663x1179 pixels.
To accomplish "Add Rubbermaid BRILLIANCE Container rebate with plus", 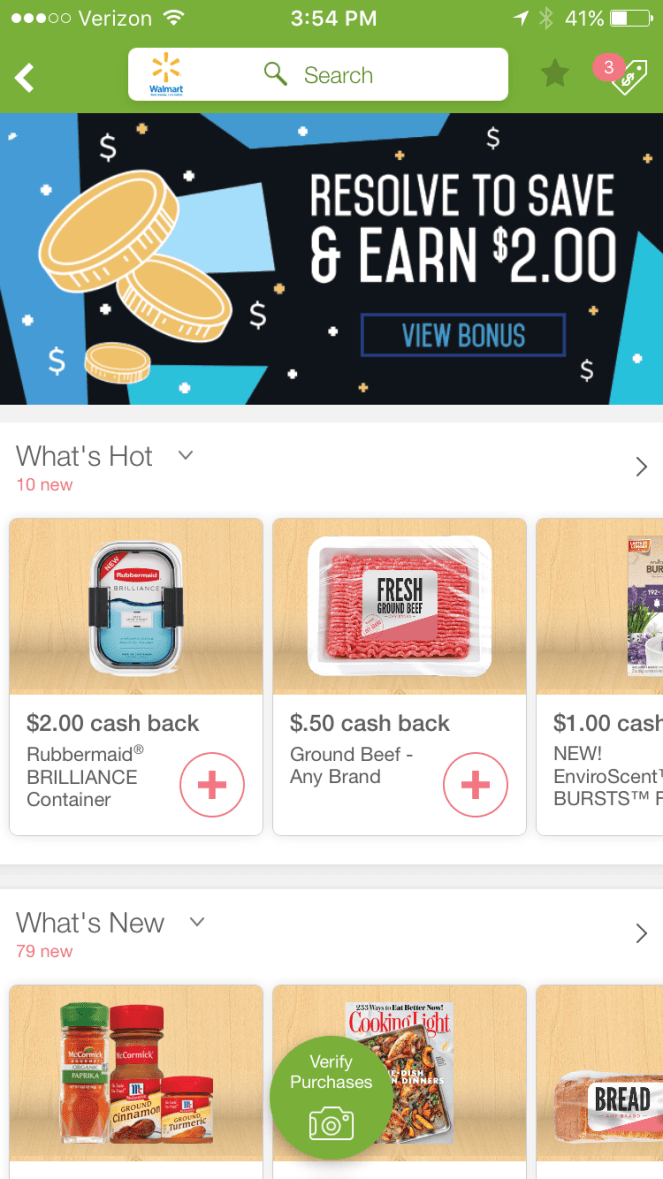I will [212, 785].
